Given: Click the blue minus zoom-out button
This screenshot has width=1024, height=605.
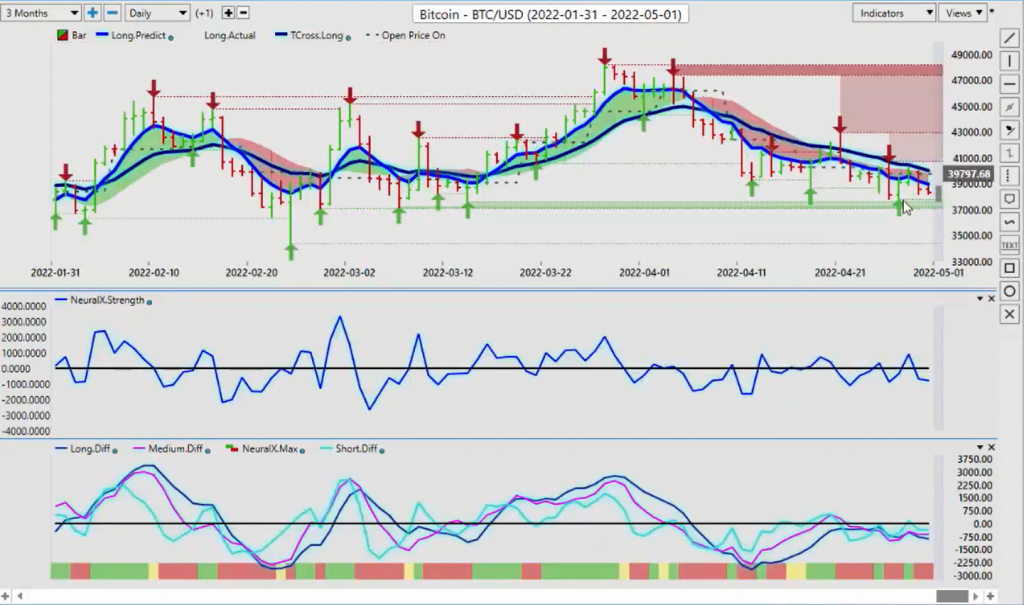Looking at the screenshot, I should coord(112,12).
